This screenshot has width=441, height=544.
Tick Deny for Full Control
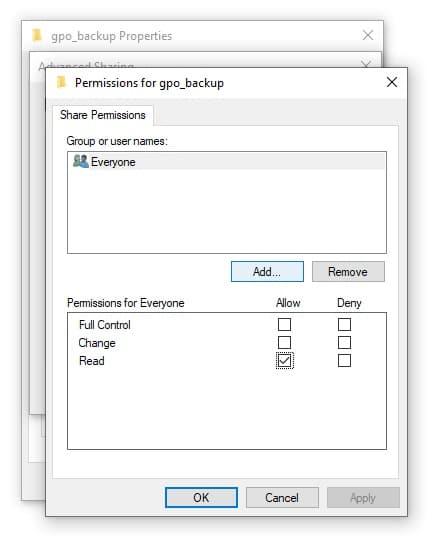(x=344, y=324)
